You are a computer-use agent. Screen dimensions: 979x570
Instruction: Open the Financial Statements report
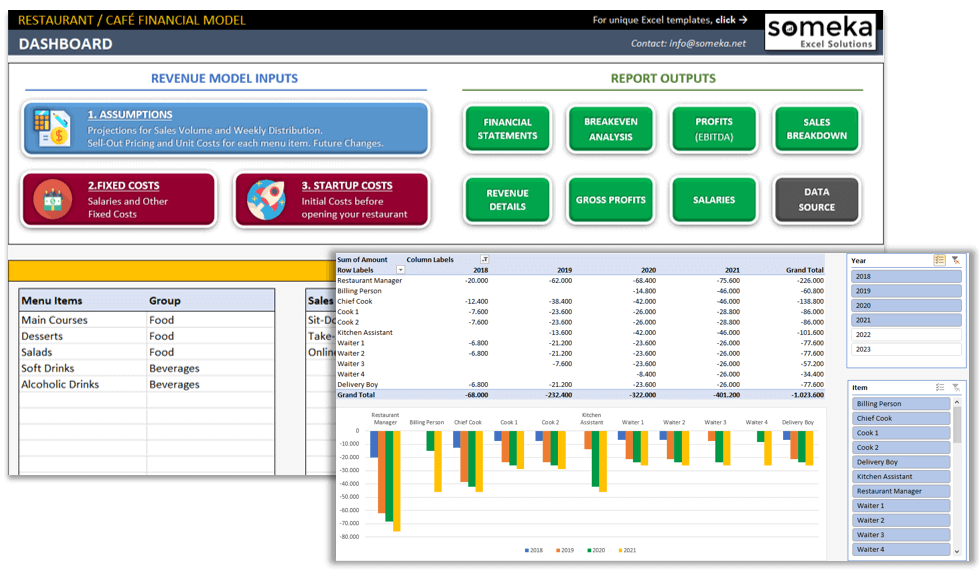[x=507, y=129]
